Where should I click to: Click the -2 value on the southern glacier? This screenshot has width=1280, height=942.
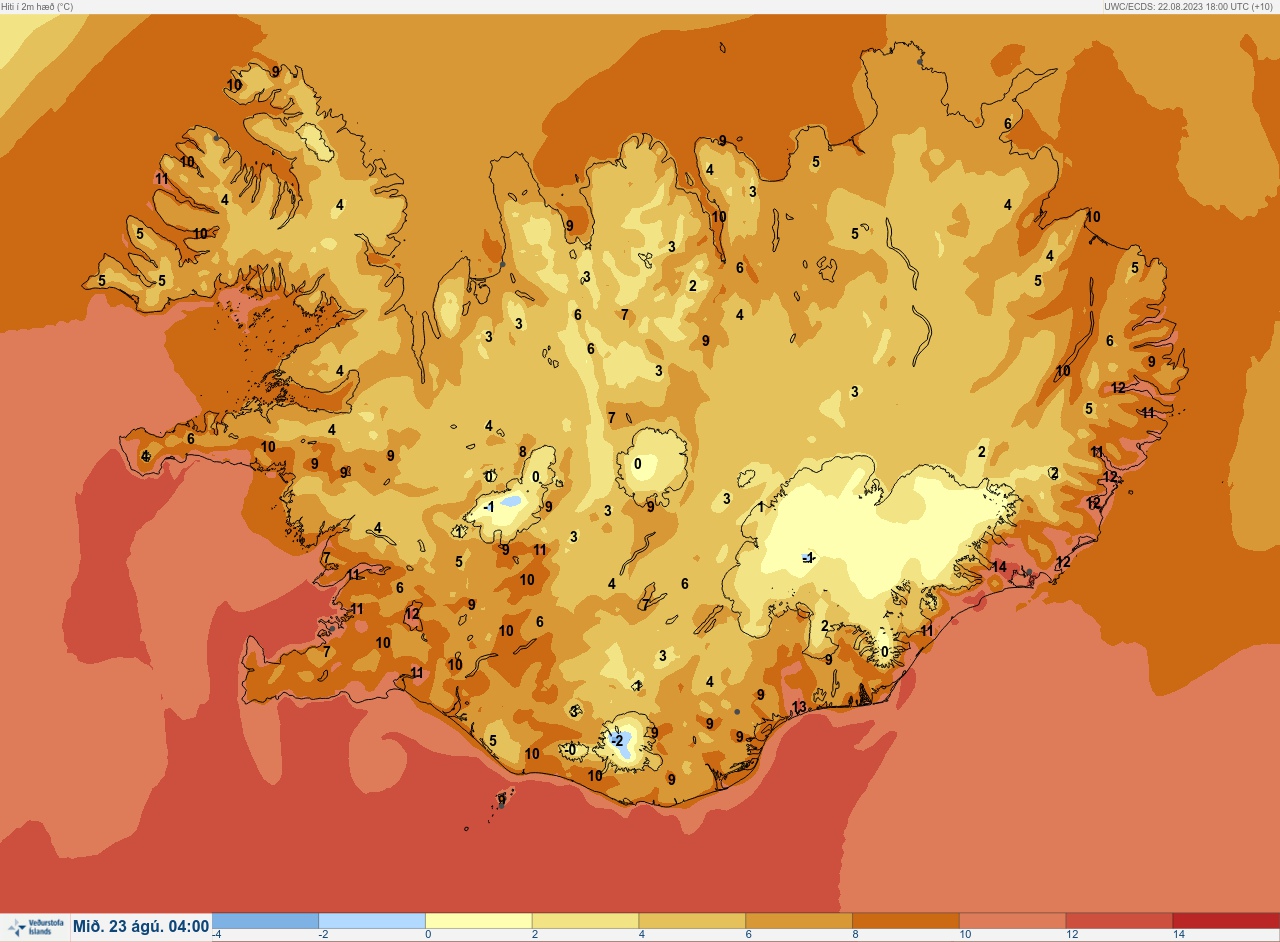tap(617, 740)
